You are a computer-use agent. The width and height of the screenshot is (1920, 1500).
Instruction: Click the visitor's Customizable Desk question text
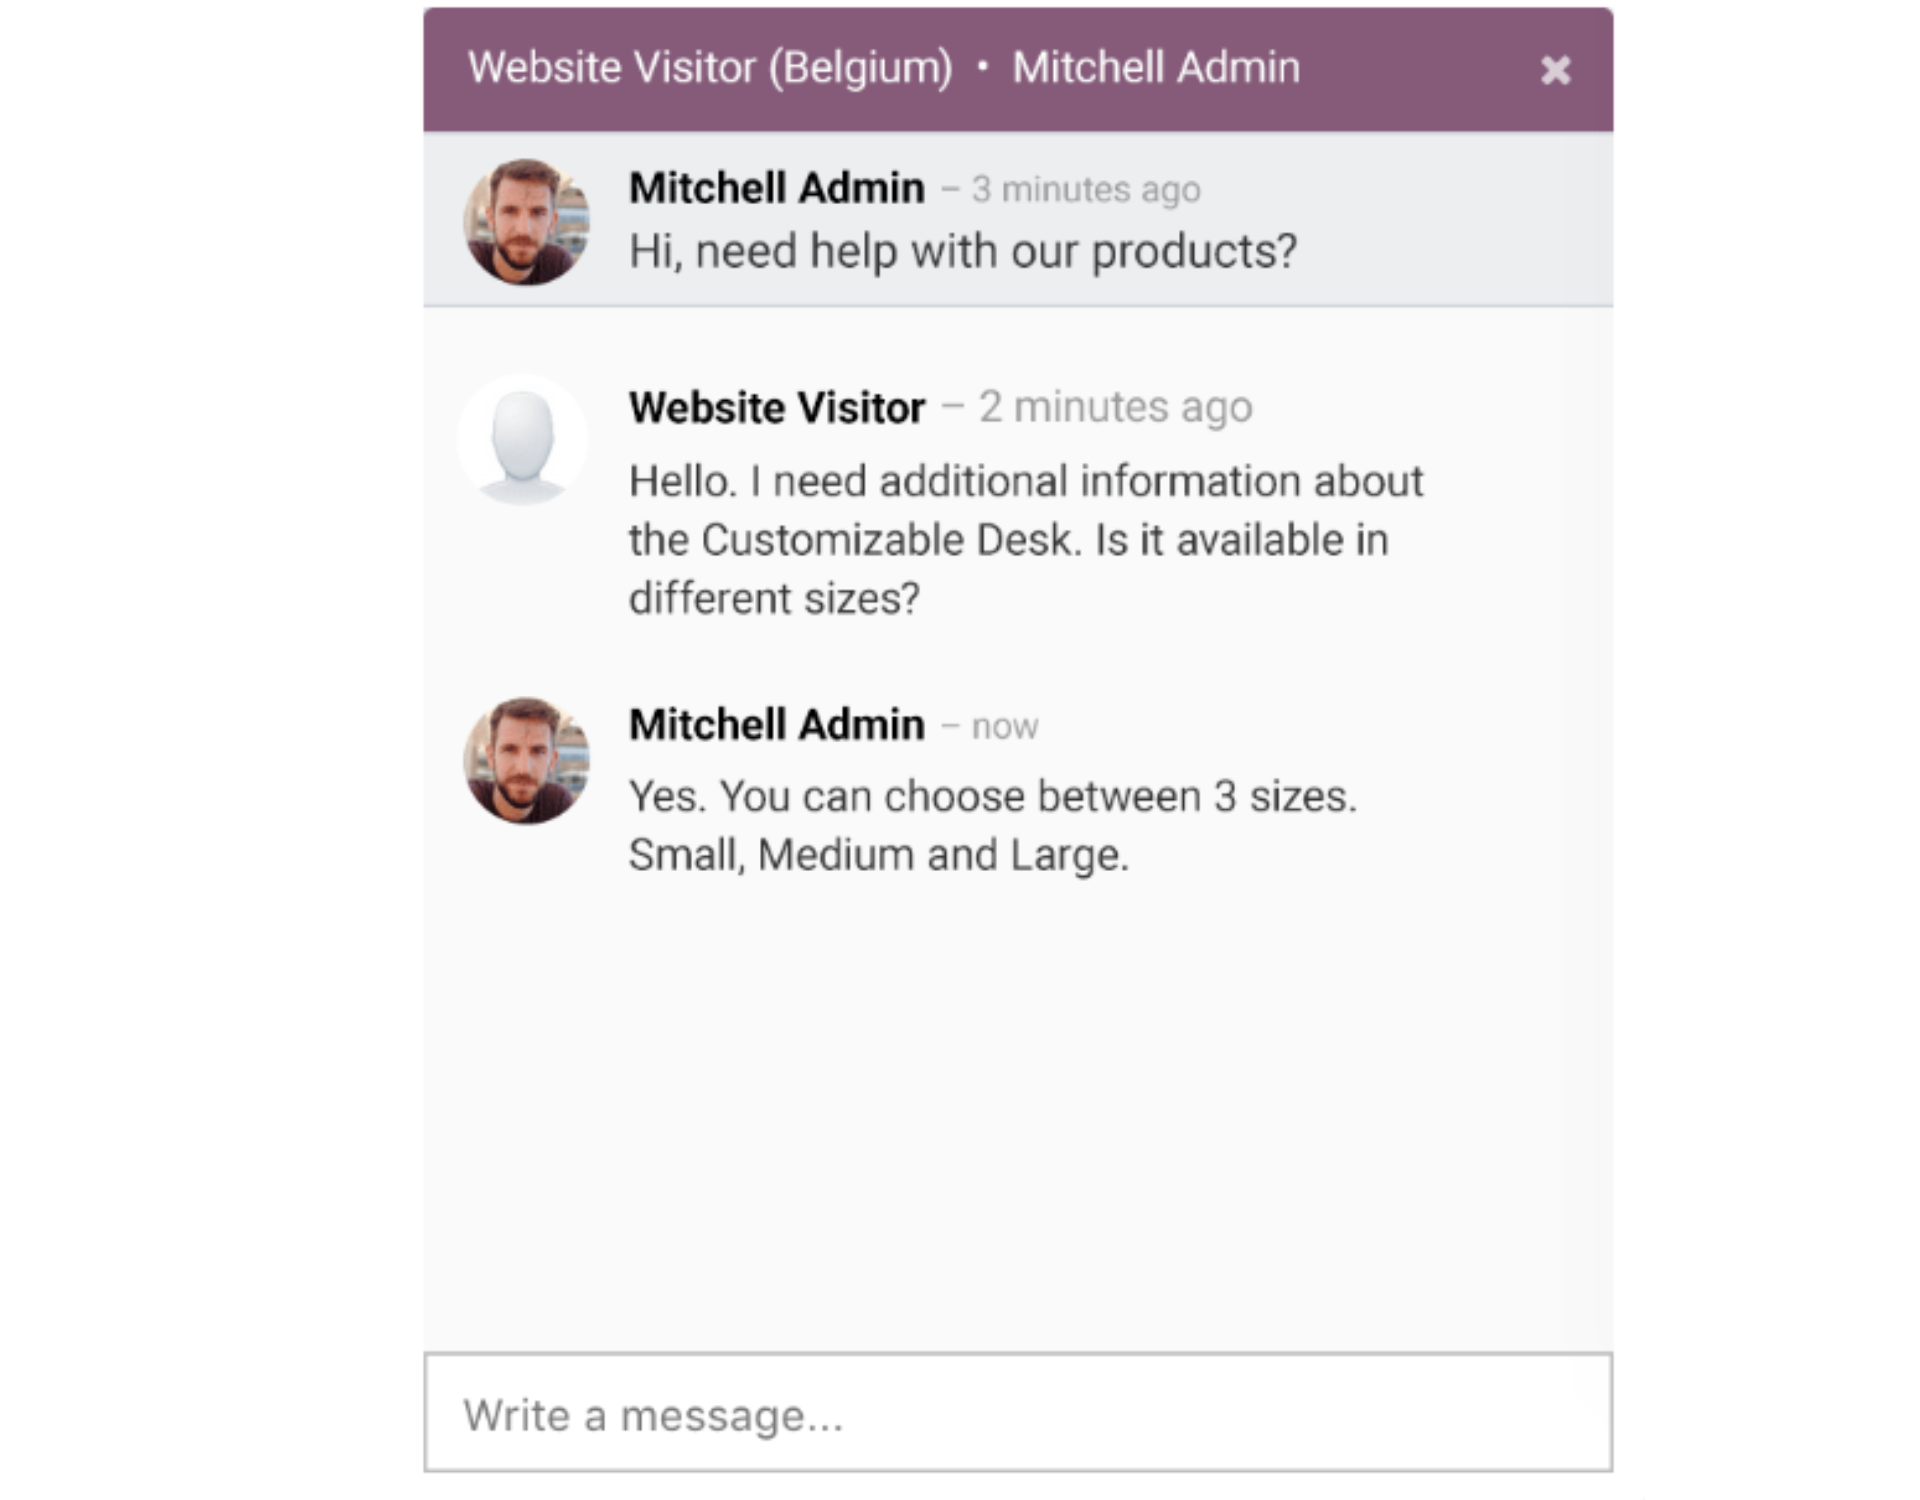click(1010, 540)
